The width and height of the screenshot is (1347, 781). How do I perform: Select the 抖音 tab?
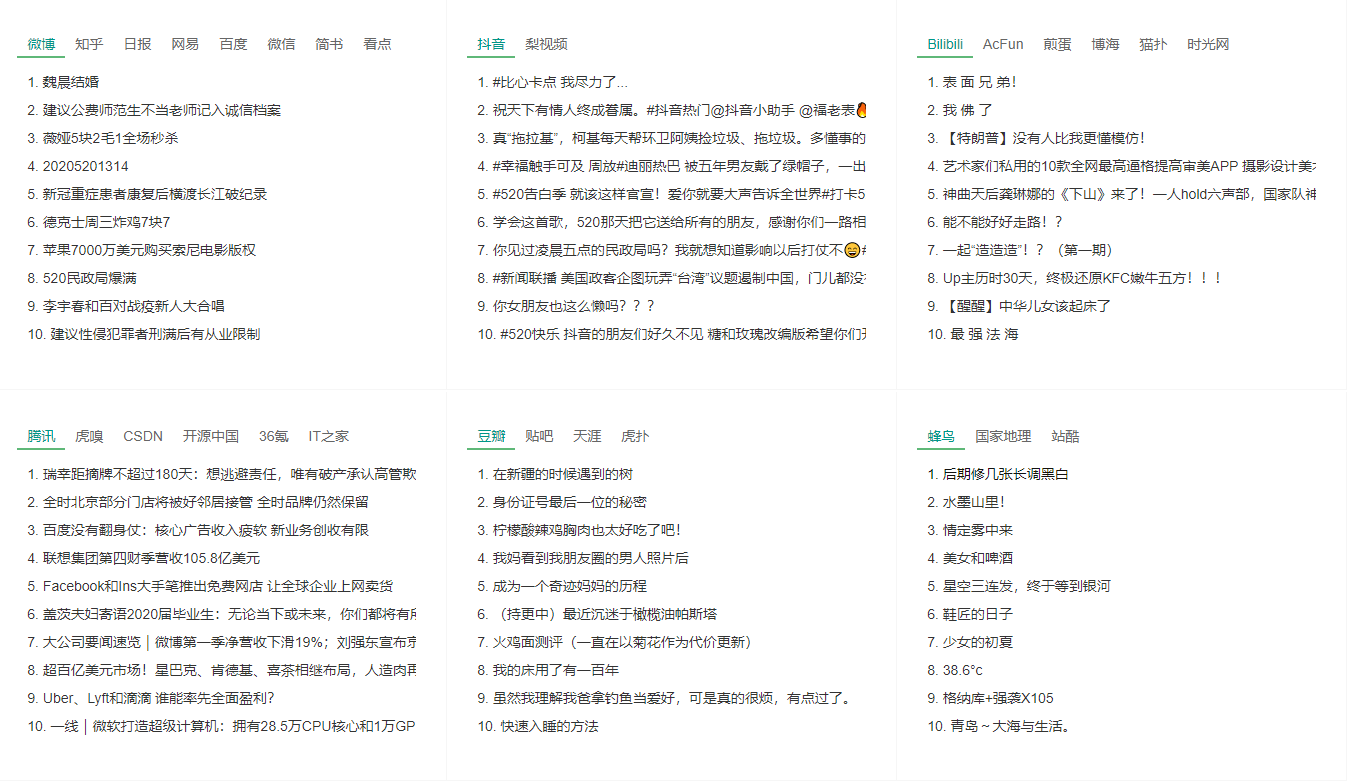coord(491,44)
